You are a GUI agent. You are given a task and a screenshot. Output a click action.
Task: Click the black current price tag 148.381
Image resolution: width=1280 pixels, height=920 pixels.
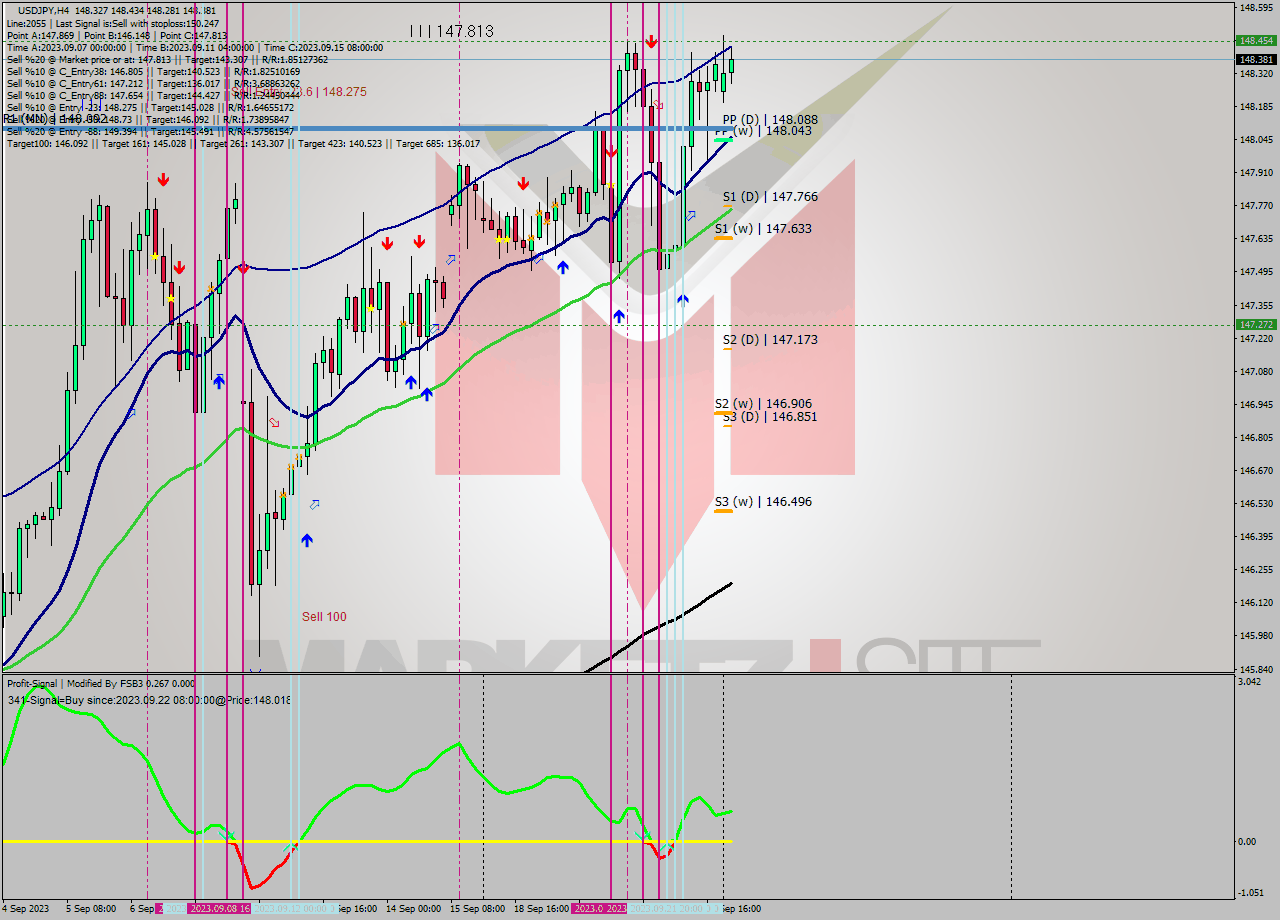(x=1255, y=59)
